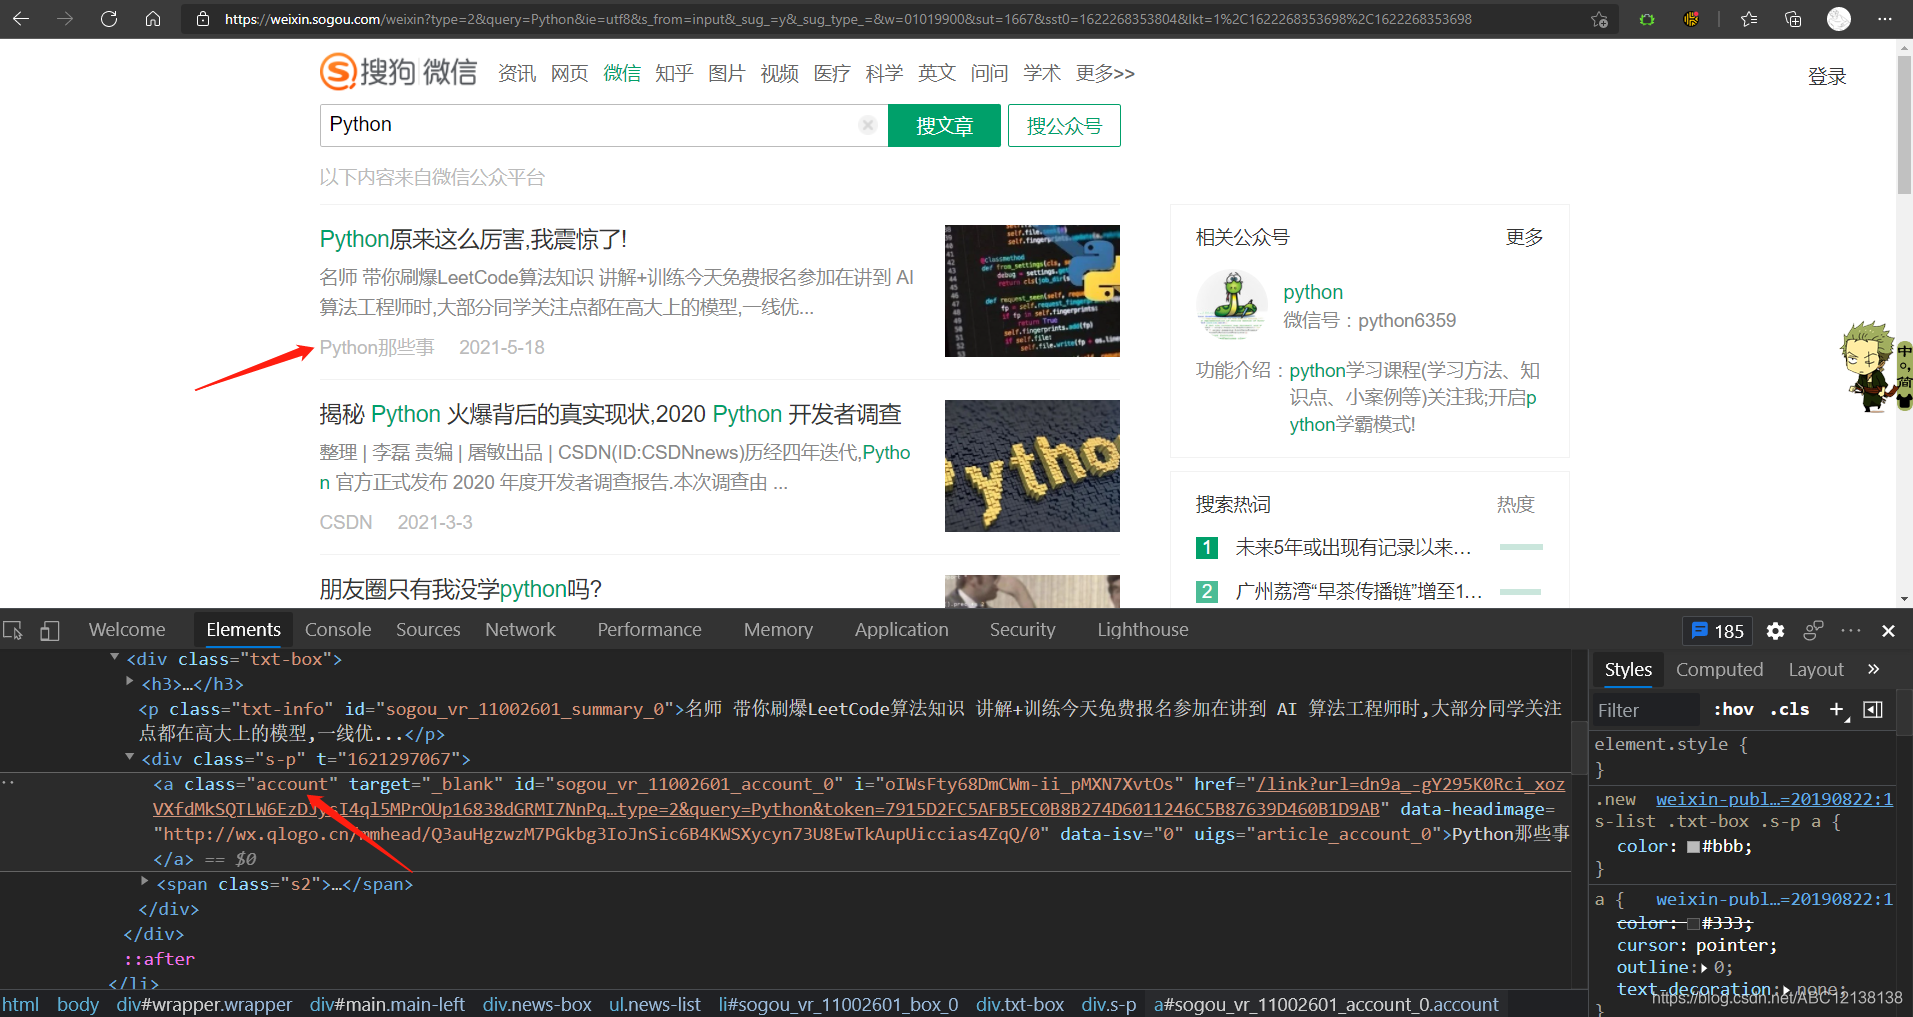Open the 知乎 search category
The height and width of the screenshot is (1017, 1913).
[674, 73]
